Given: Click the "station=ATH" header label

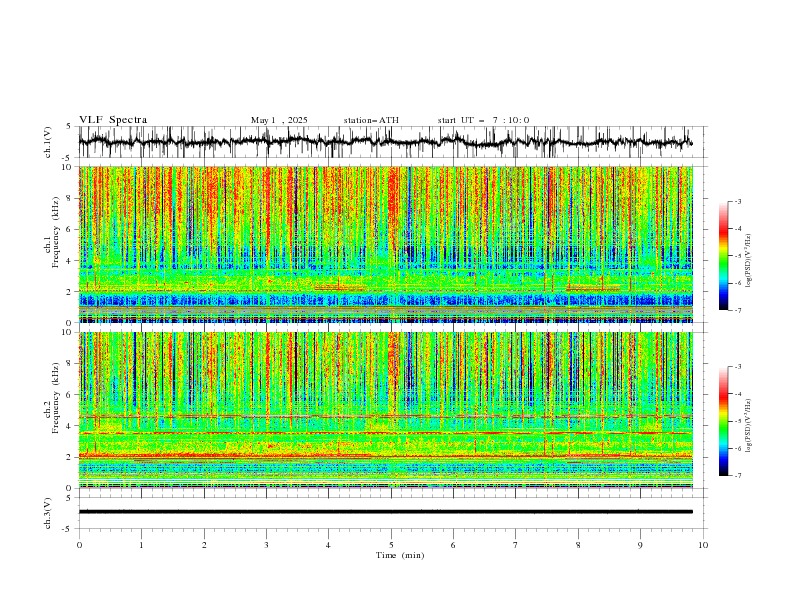Looking at the screenshot, I should tap(371, 120).
